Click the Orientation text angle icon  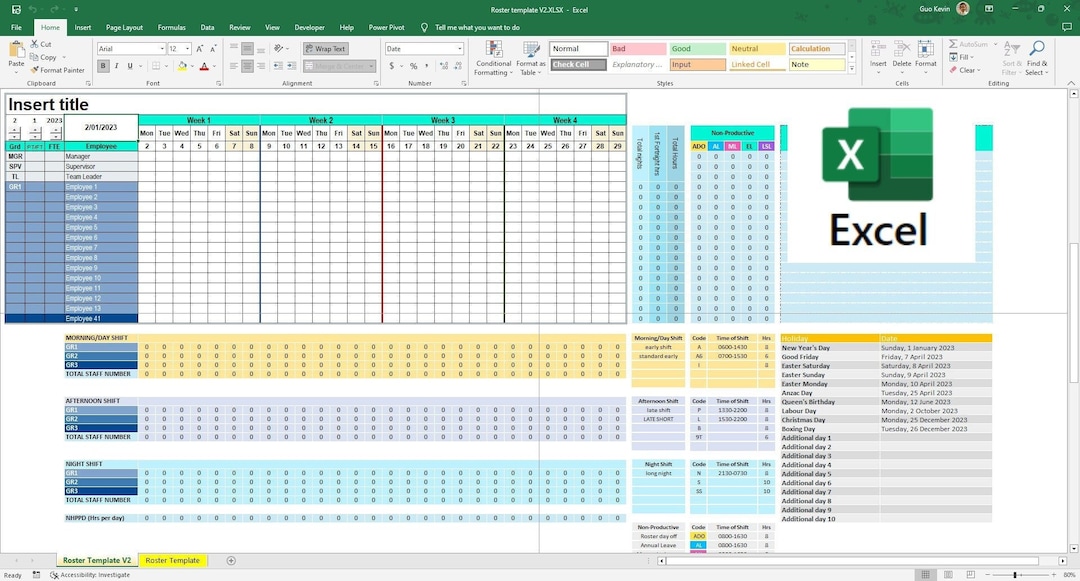pos(279,49)
